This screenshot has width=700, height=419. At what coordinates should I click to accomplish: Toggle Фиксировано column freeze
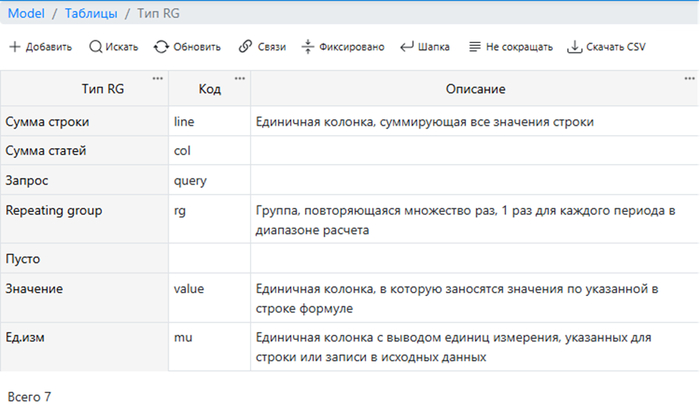(308, 47)
